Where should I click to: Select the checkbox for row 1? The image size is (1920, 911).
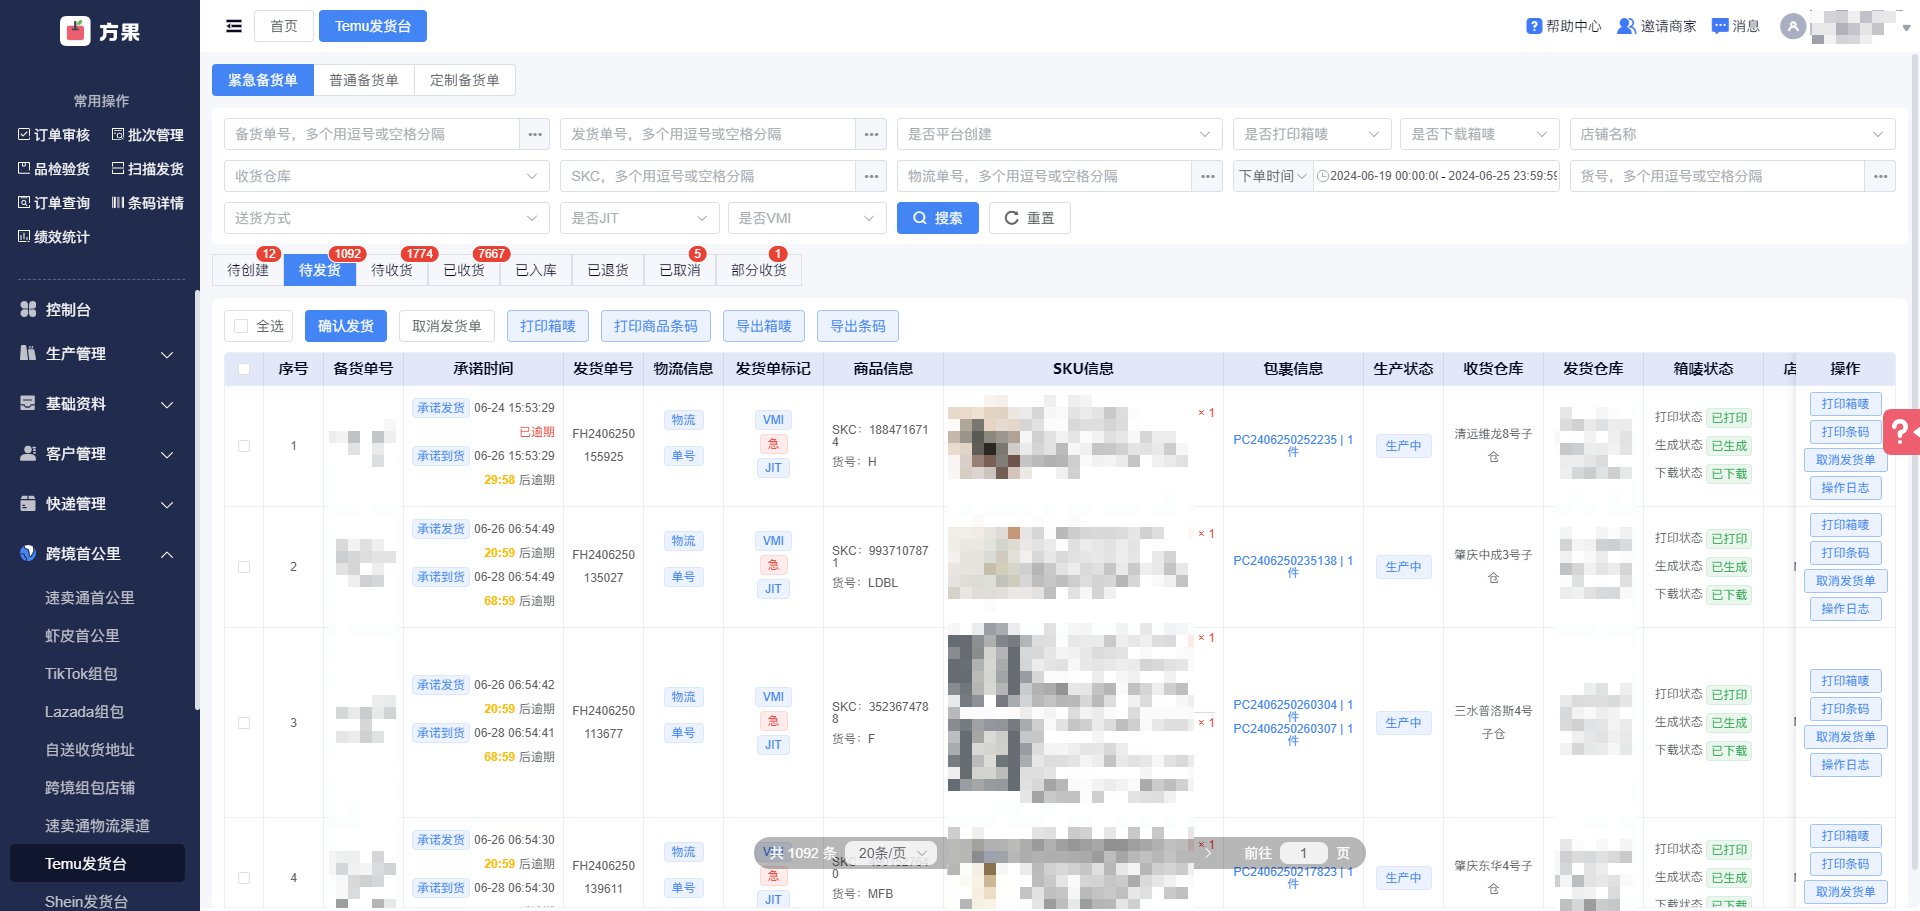coord(244,446)
